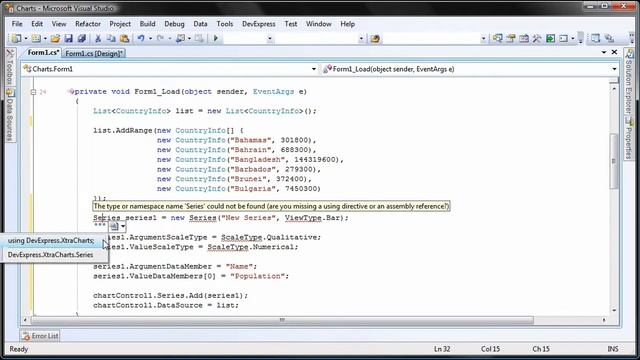640x360 pixels.
Task: Click the "Population" string literal
Action: pyautogui.click(x=258, y=276)
